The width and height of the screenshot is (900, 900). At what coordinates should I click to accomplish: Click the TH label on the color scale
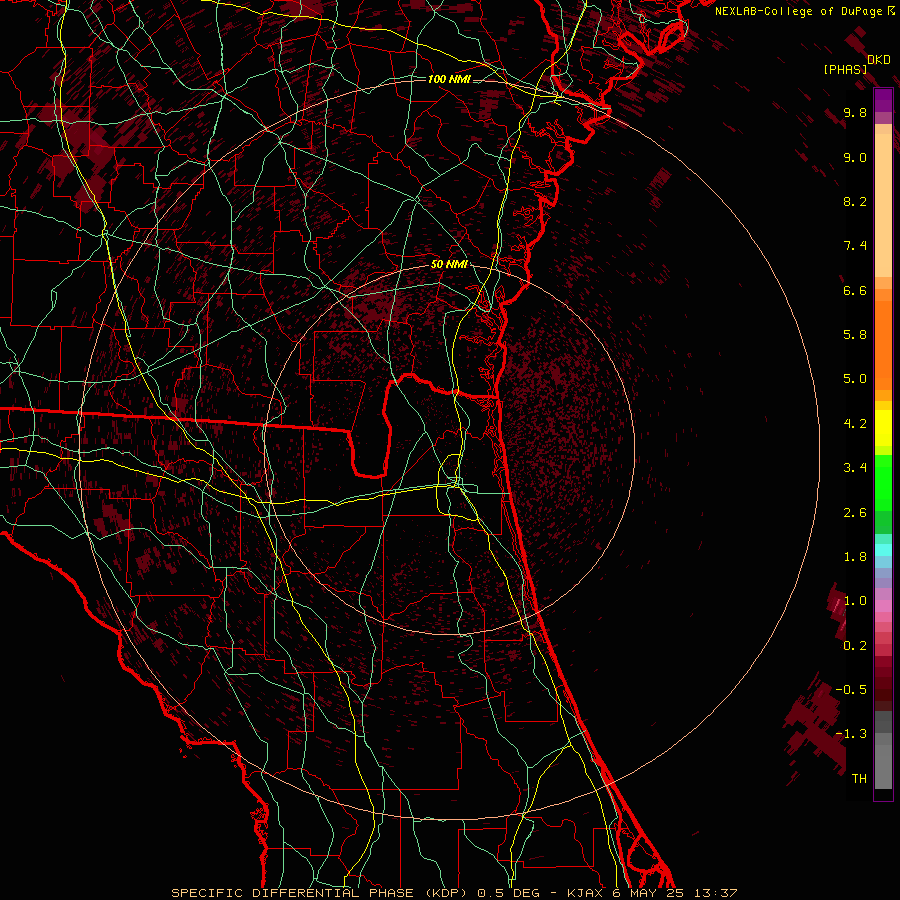point(859,779)
